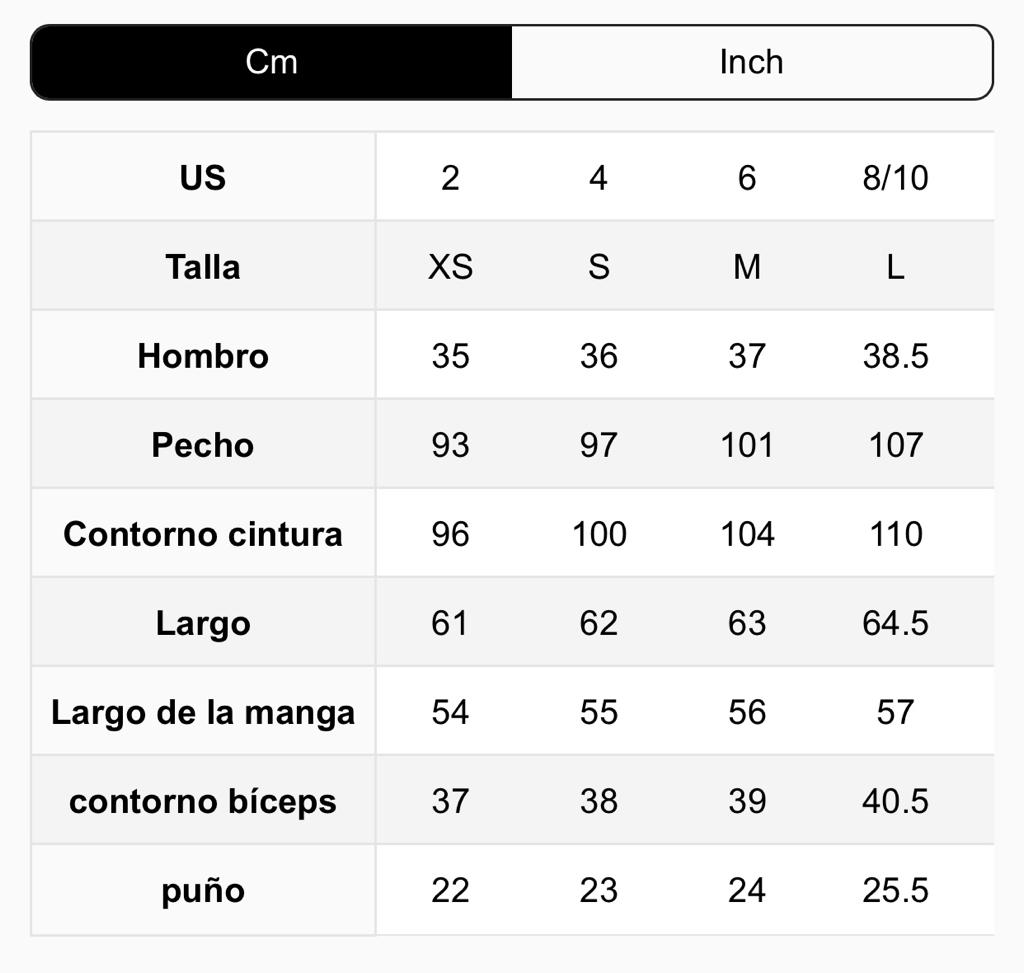Select the Cm unit toggle

(271, 62)
